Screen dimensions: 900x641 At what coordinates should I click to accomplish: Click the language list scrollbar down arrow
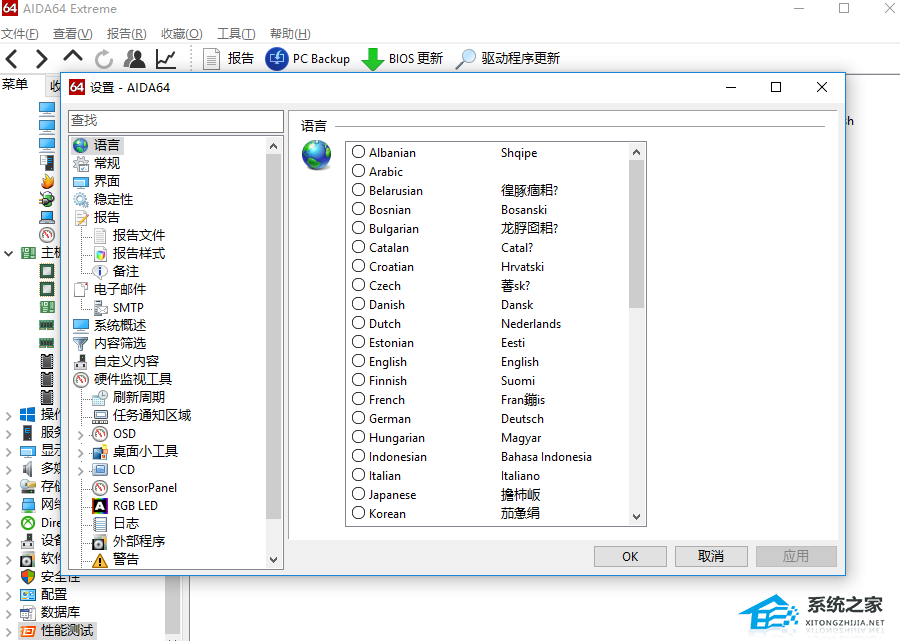(636, 516)
